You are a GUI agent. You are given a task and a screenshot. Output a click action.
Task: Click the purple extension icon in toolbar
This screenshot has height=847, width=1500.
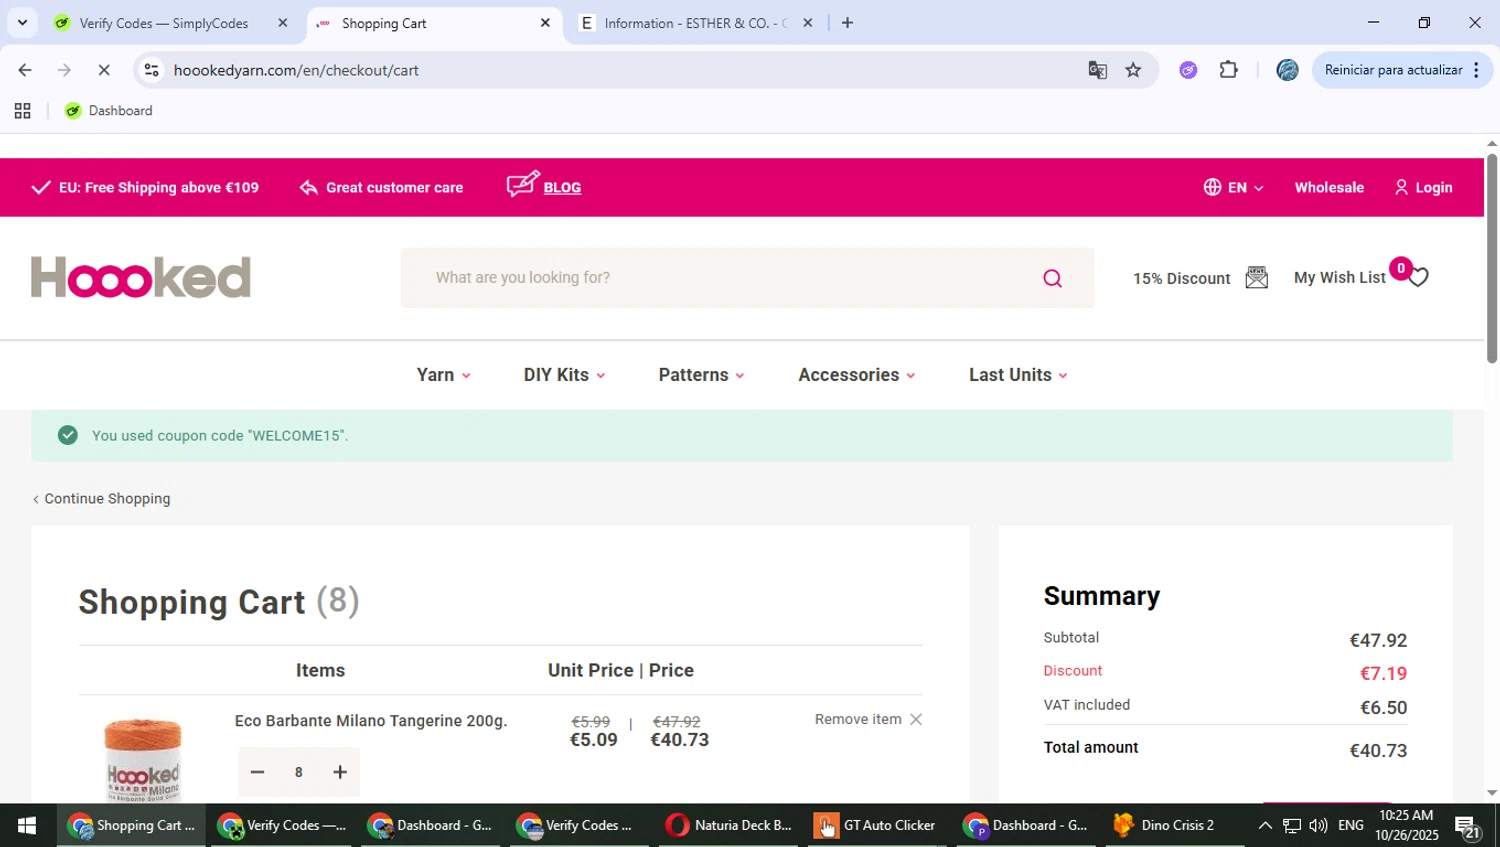(x=1188, y=70)
